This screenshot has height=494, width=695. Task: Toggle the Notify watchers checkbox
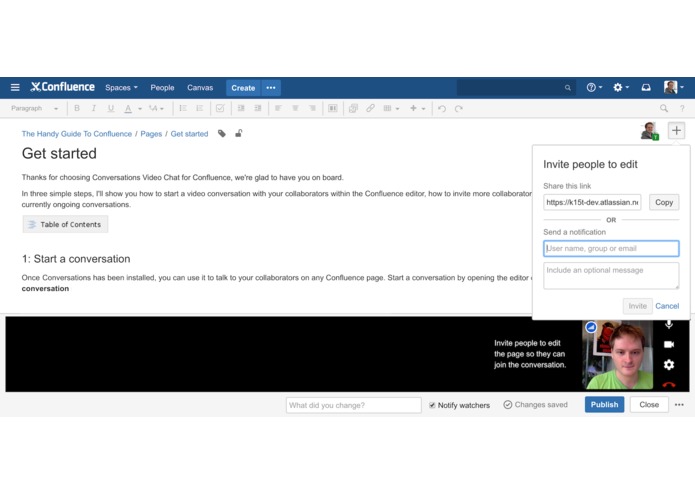(x=432, y=405)
